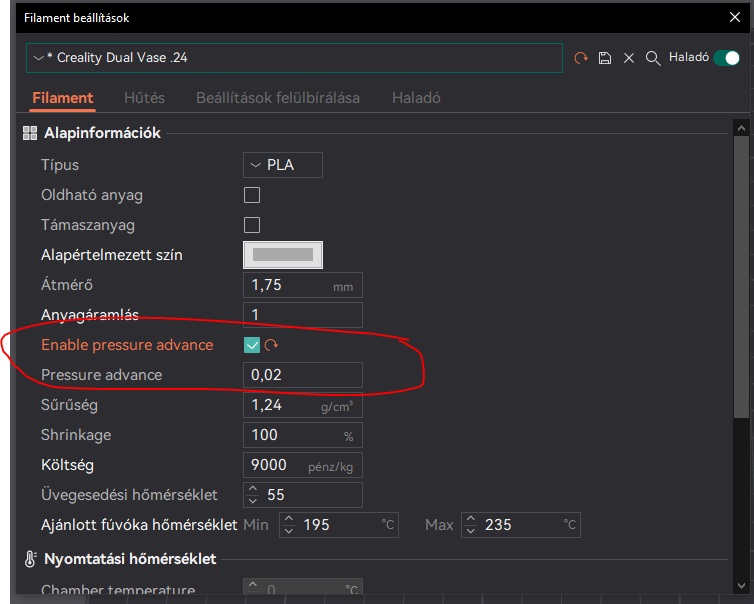Select the Haladó tab

click(x=416, y=98)
